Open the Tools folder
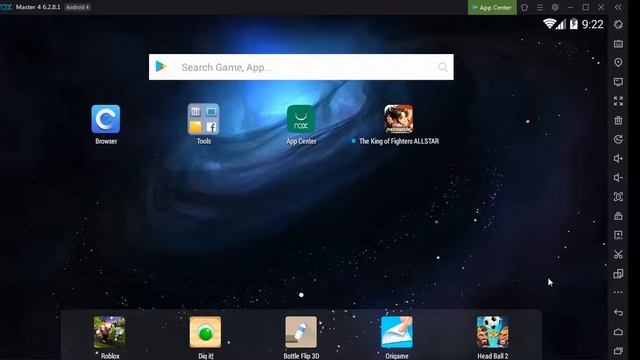This screenshot has height=360, width=640. (x=203, y=119)
